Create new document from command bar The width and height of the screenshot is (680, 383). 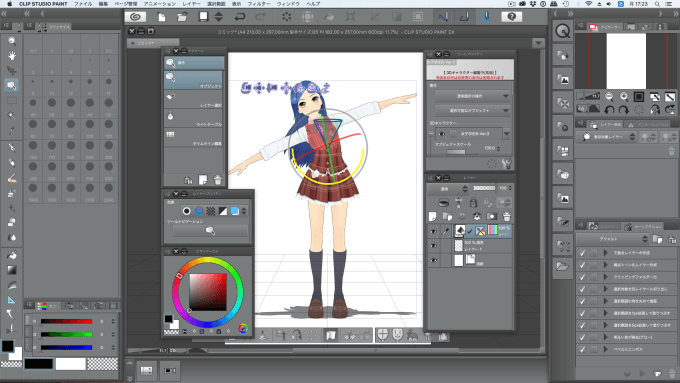pos(161,17)
